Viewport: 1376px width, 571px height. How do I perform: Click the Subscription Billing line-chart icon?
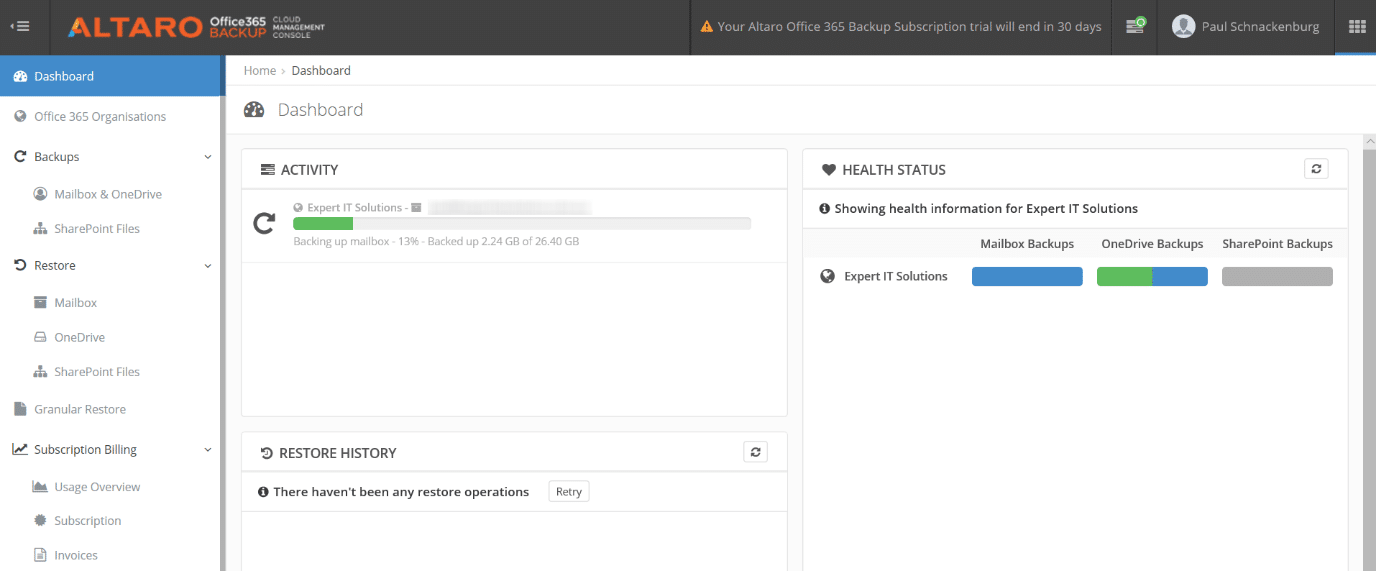(x=20, y=450)
